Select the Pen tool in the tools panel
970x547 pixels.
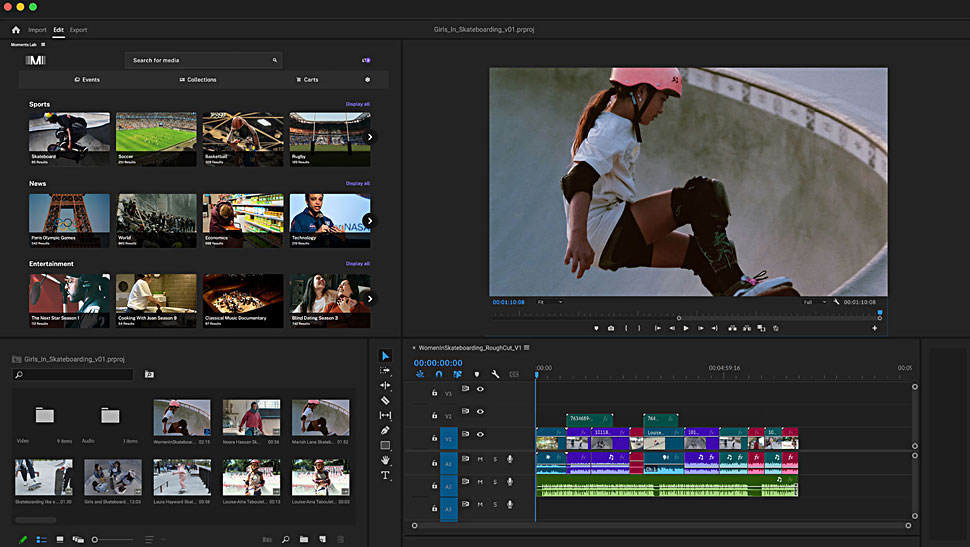[x=386, y=430]
